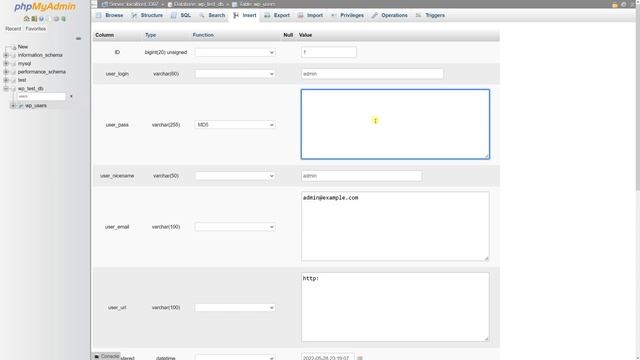640x360 pixels.
Task: Click the page settings gear icon at top right
Action: 623,4
